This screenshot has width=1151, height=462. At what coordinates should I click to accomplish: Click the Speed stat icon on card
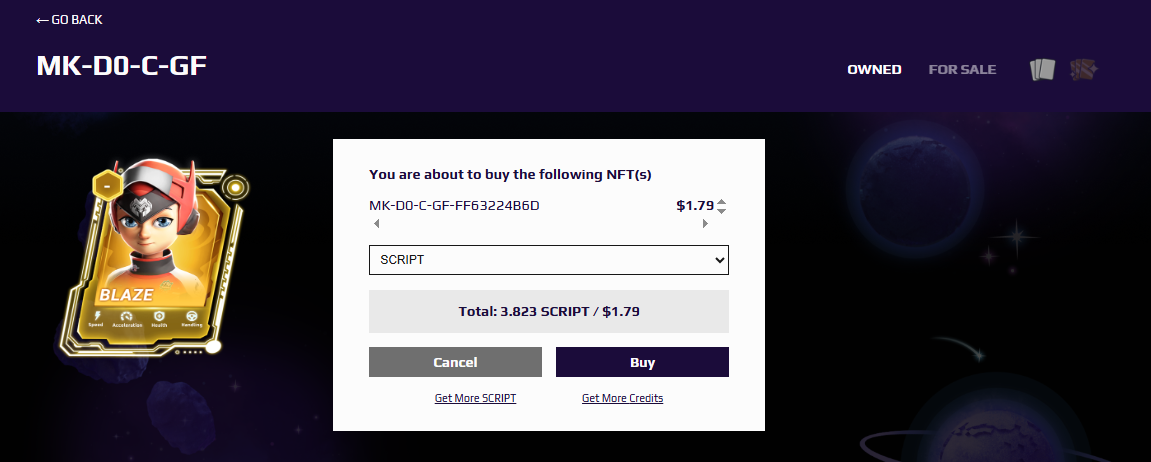point(96,315)
